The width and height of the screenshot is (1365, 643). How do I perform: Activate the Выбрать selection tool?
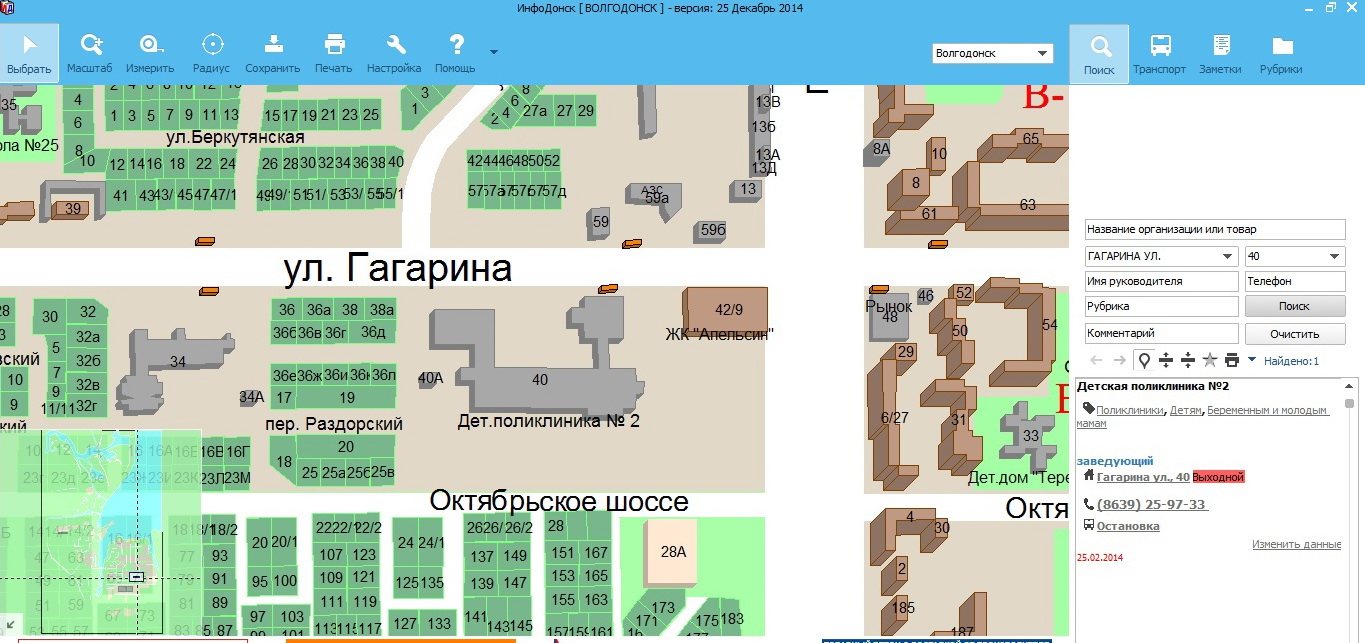pyautogui.click(x=29, y=54)
